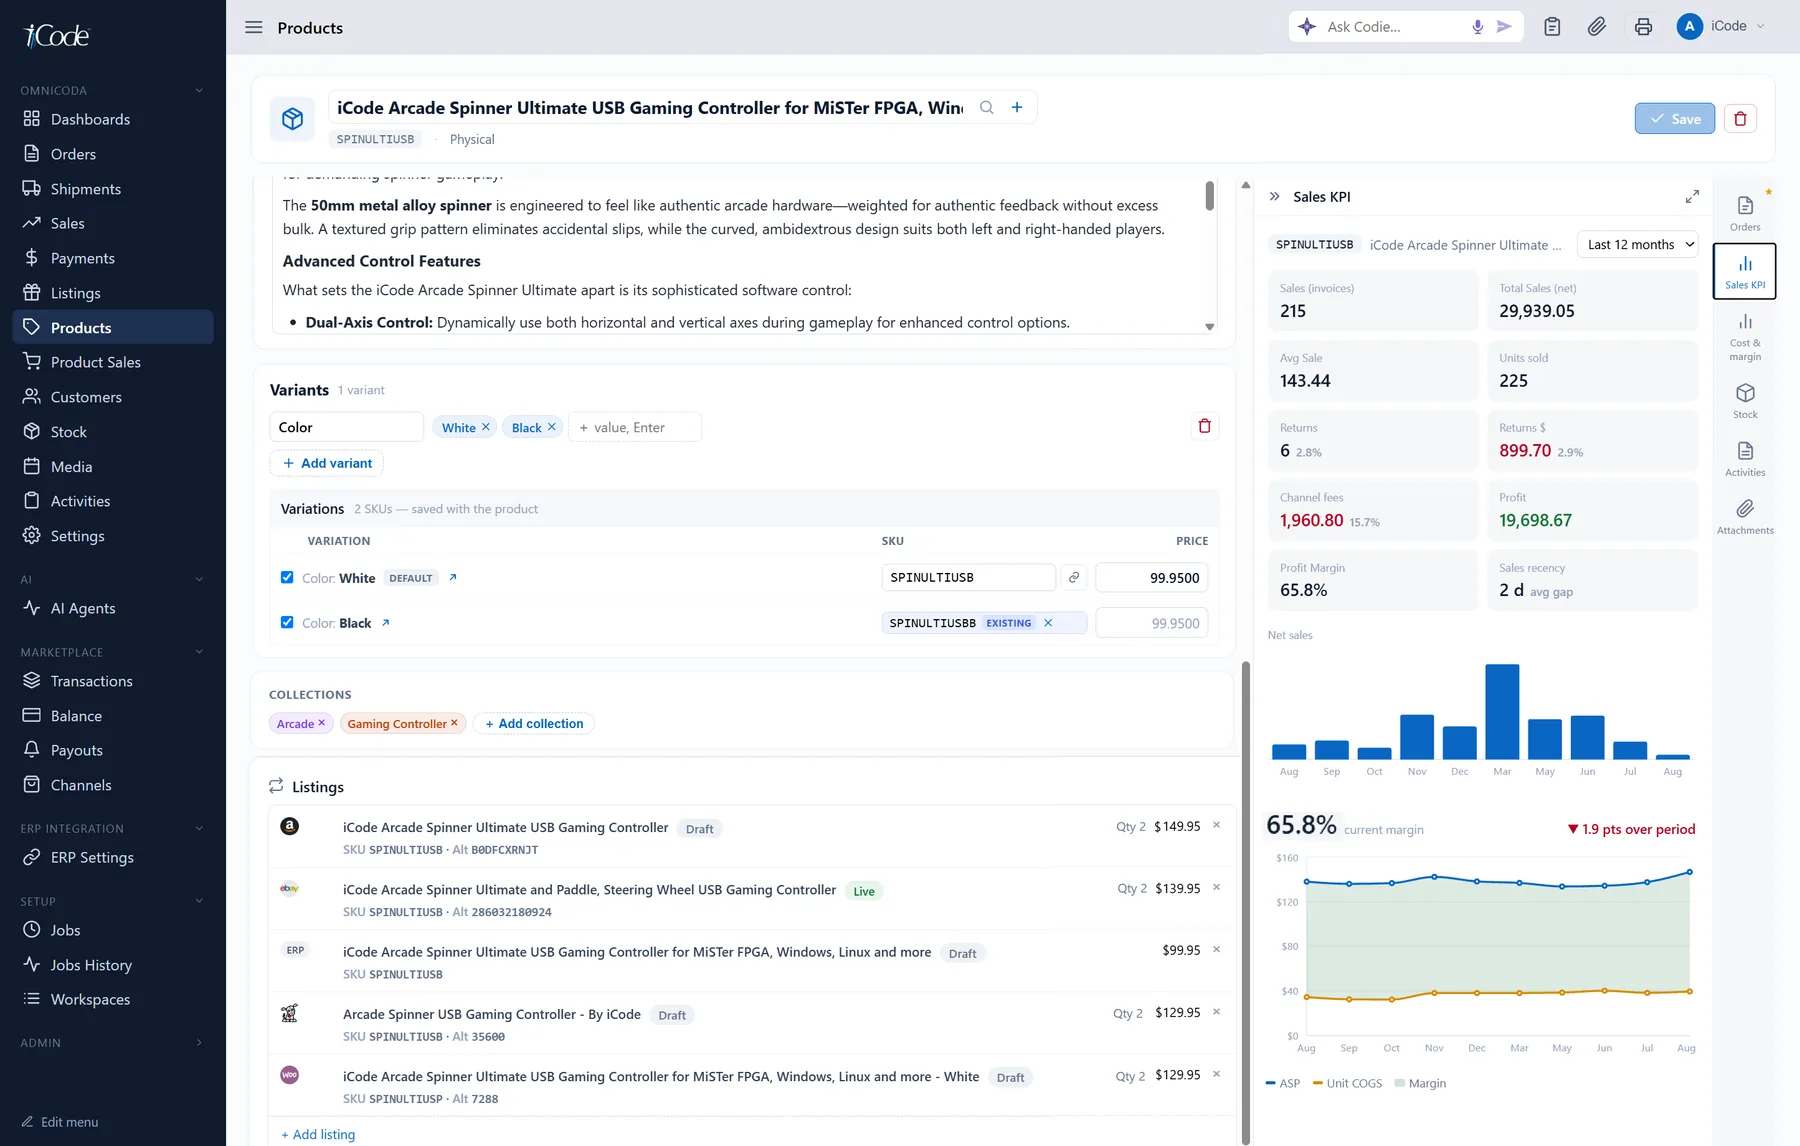Click the Mar bar in Net sales chart
Image resolution: width=1800 pixels, height=1146 pixels.
pos(1502,712)
